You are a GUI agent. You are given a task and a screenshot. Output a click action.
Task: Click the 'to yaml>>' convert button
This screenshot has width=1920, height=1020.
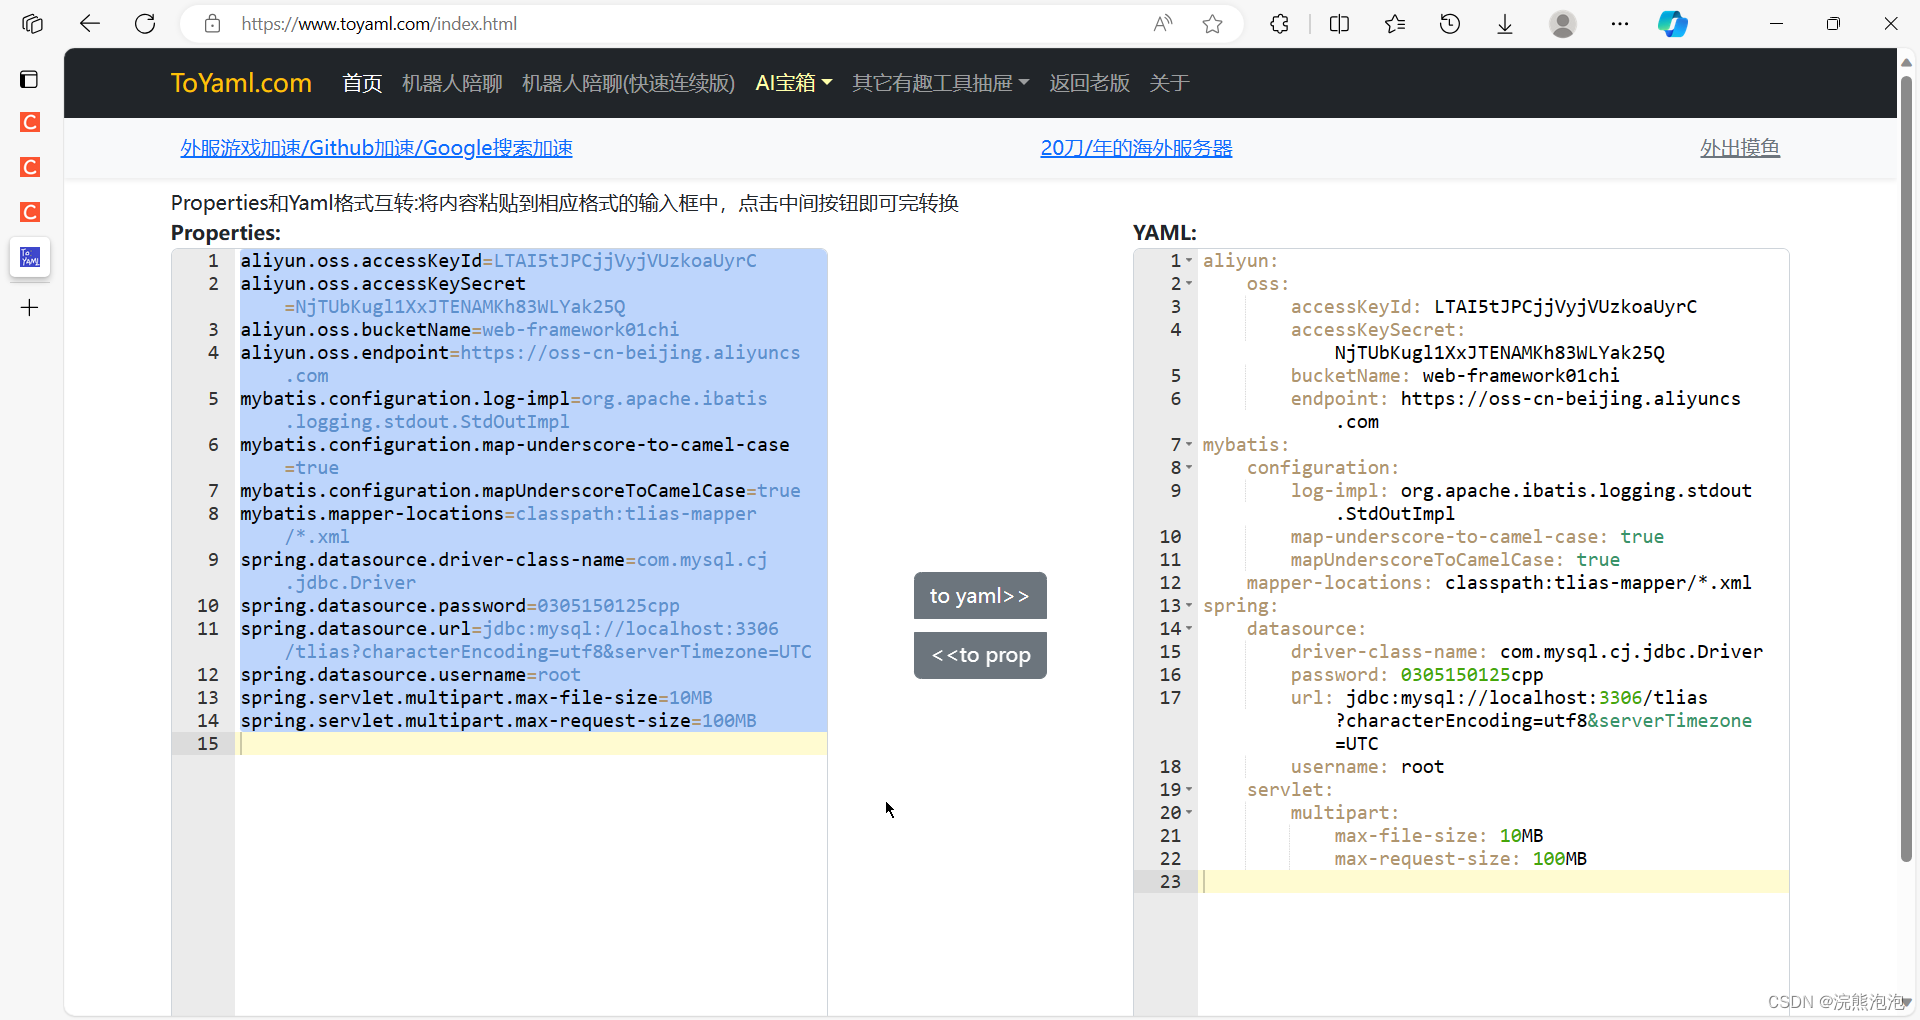point(980,595)
